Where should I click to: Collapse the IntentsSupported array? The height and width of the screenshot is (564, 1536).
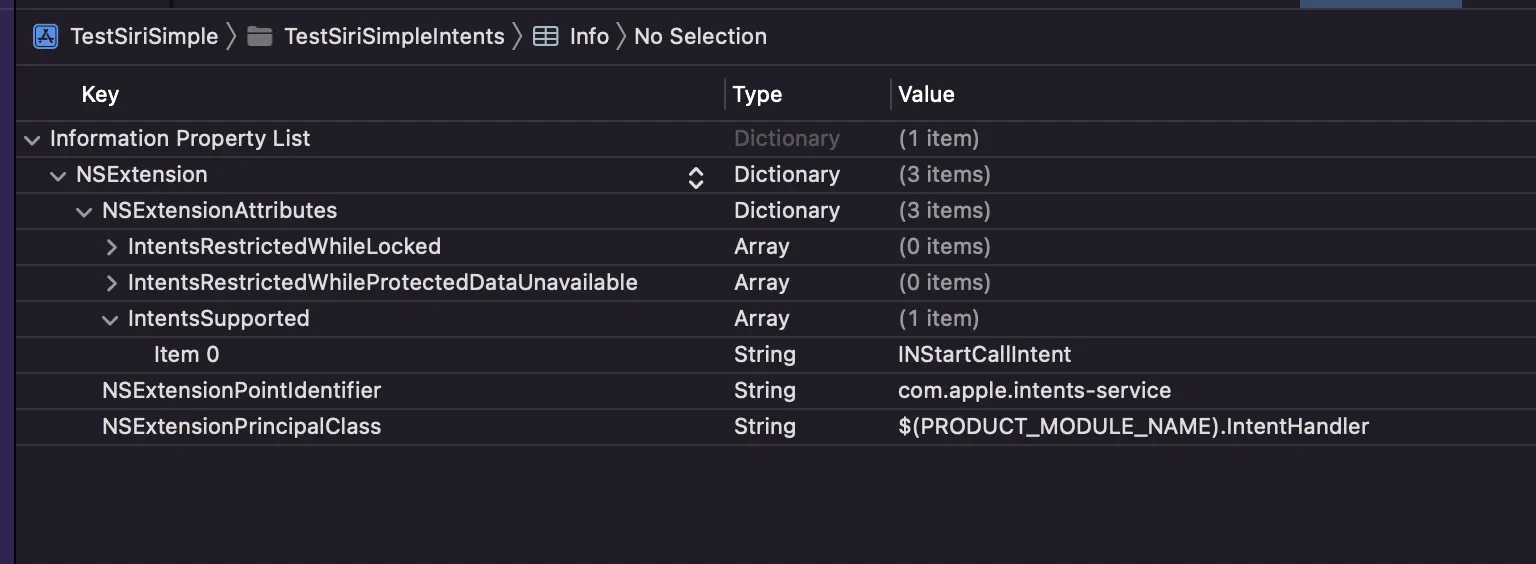tap(111, 319)
